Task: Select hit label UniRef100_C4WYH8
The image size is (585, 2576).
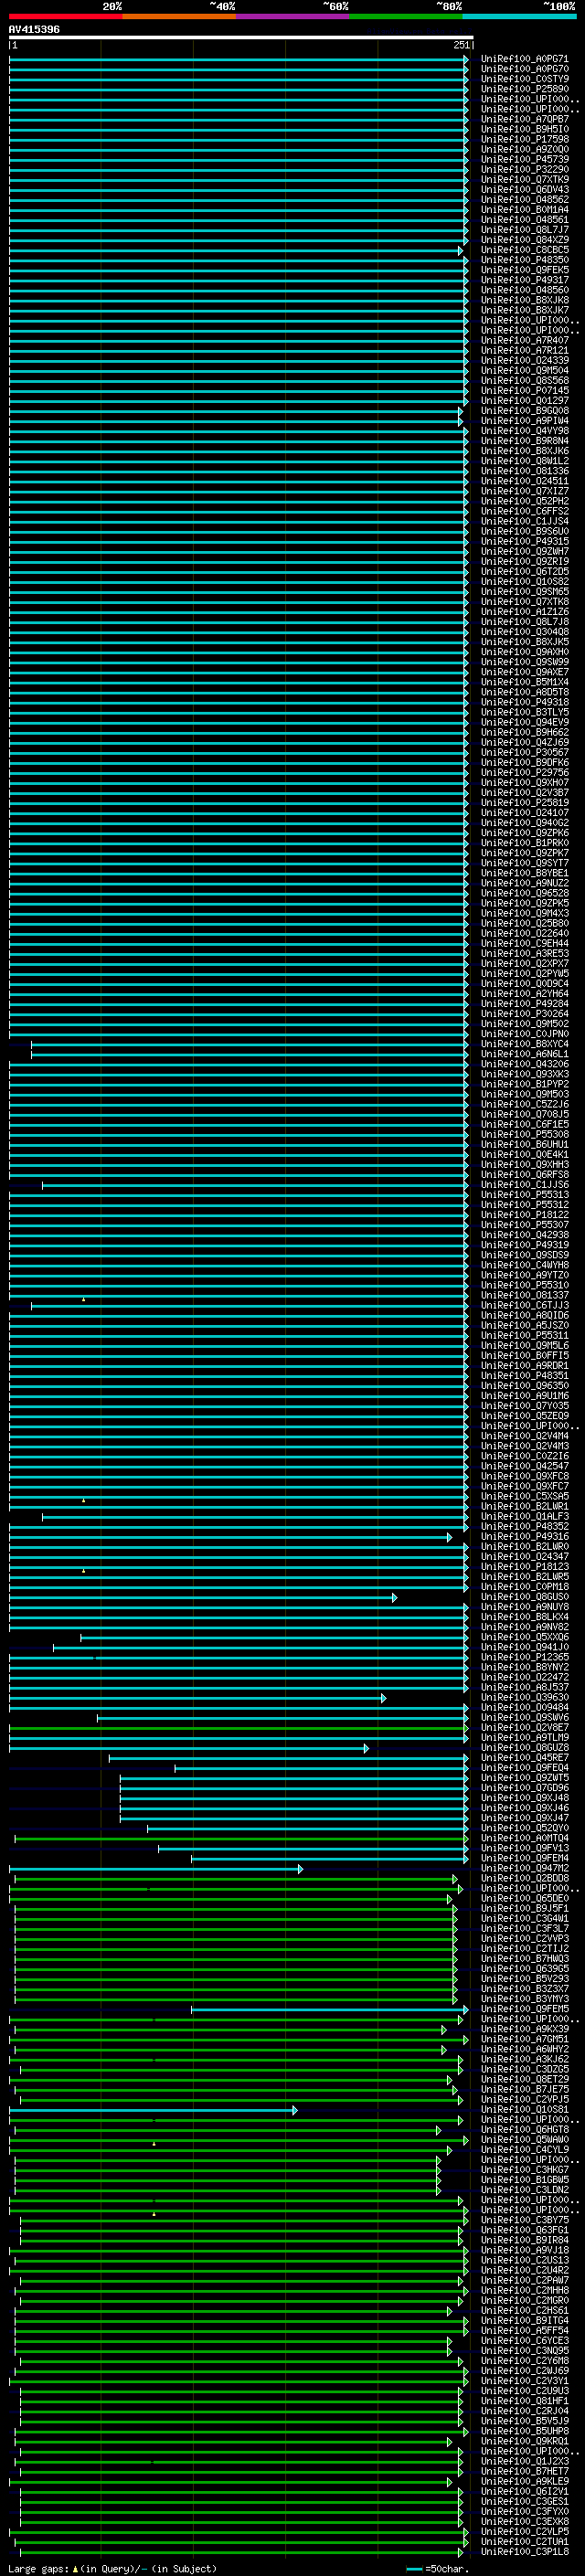Action: (x=524, y=1265)
